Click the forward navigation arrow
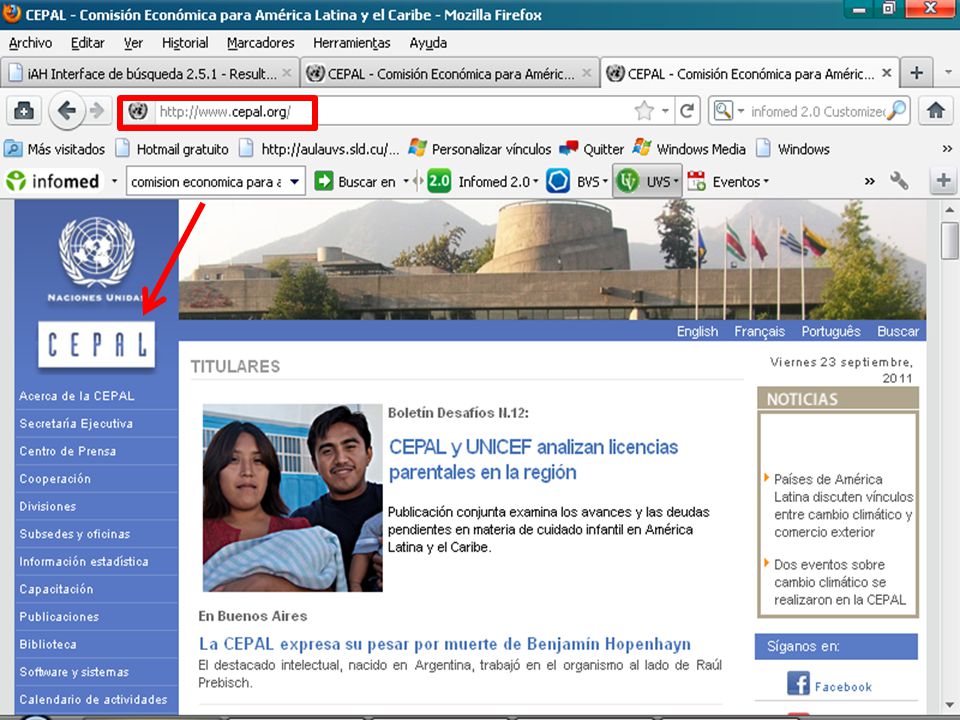Viewport: 960px width, 720px height. pos(97,111)
